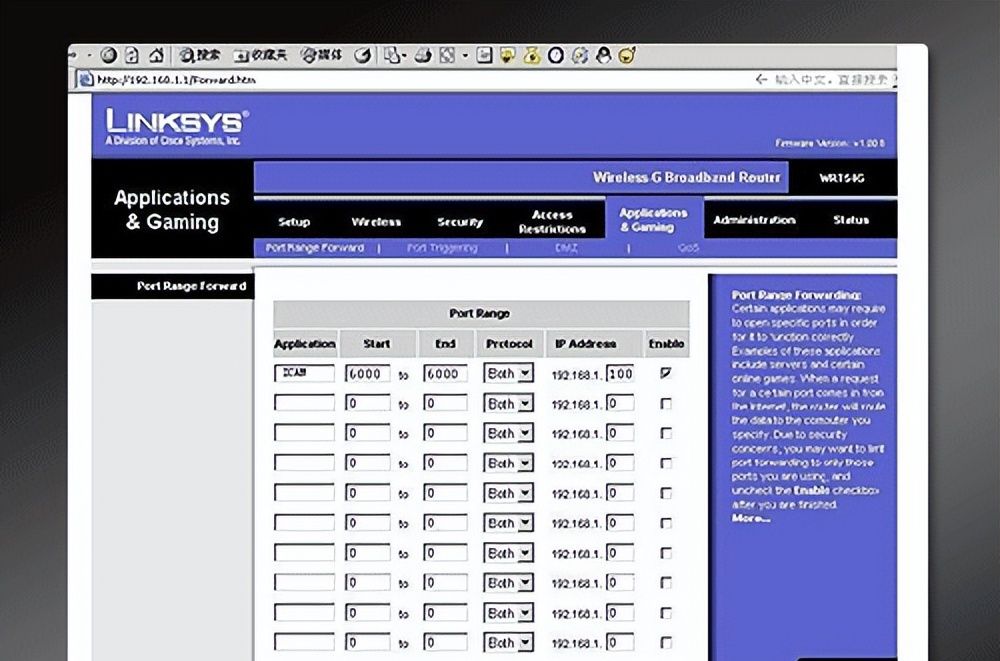Open the browser Search (搜索) button
Screen dimensions: 1000x661
pyautogui.click(x=200, y=55)
